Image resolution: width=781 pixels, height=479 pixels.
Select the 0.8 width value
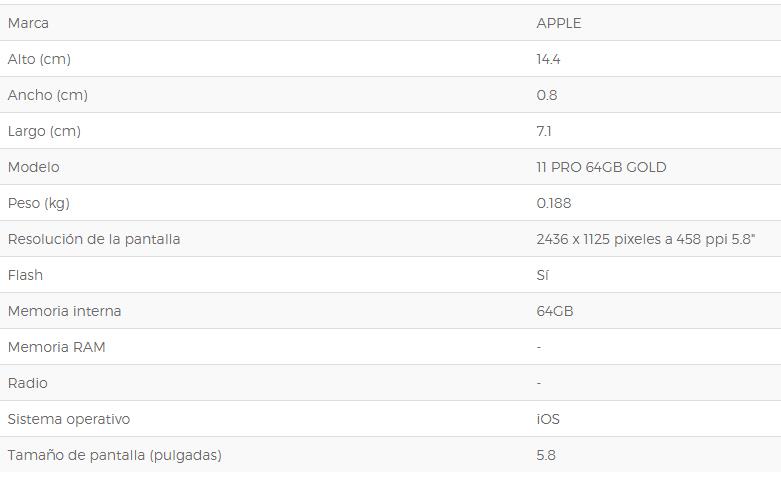pos(547,95)
